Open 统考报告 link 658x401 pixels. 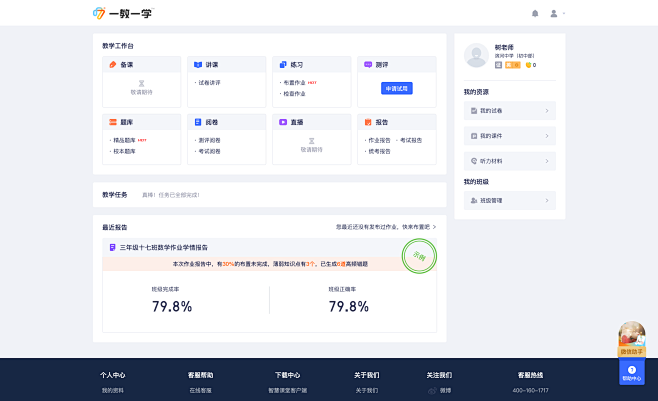[379, 151]
